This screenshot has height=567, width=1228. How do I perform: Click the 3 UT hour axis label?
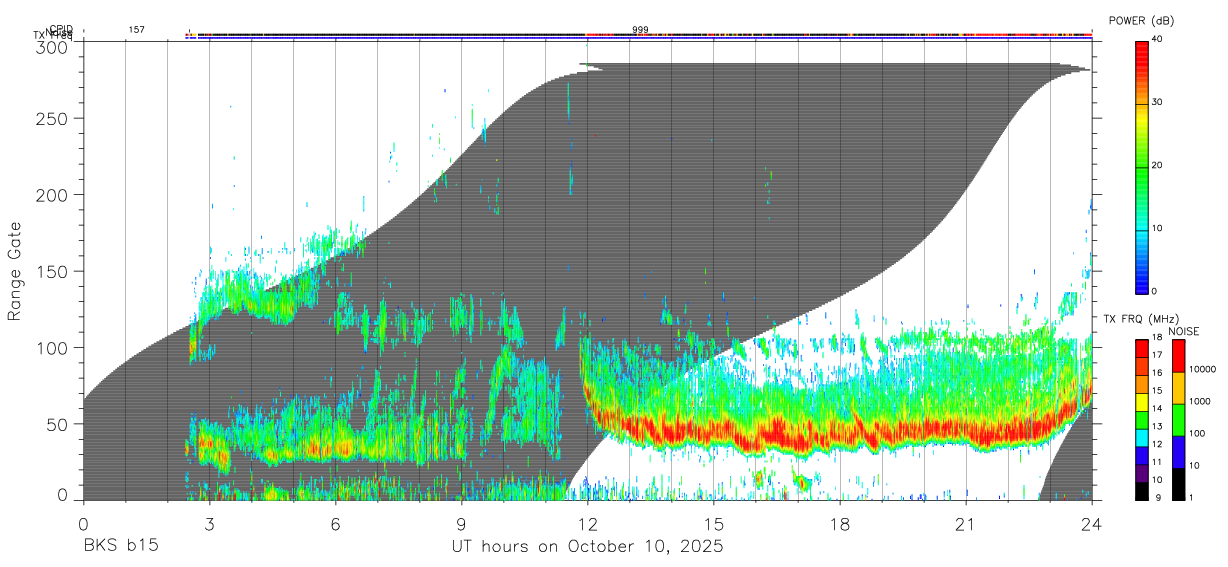click(209, 524)
